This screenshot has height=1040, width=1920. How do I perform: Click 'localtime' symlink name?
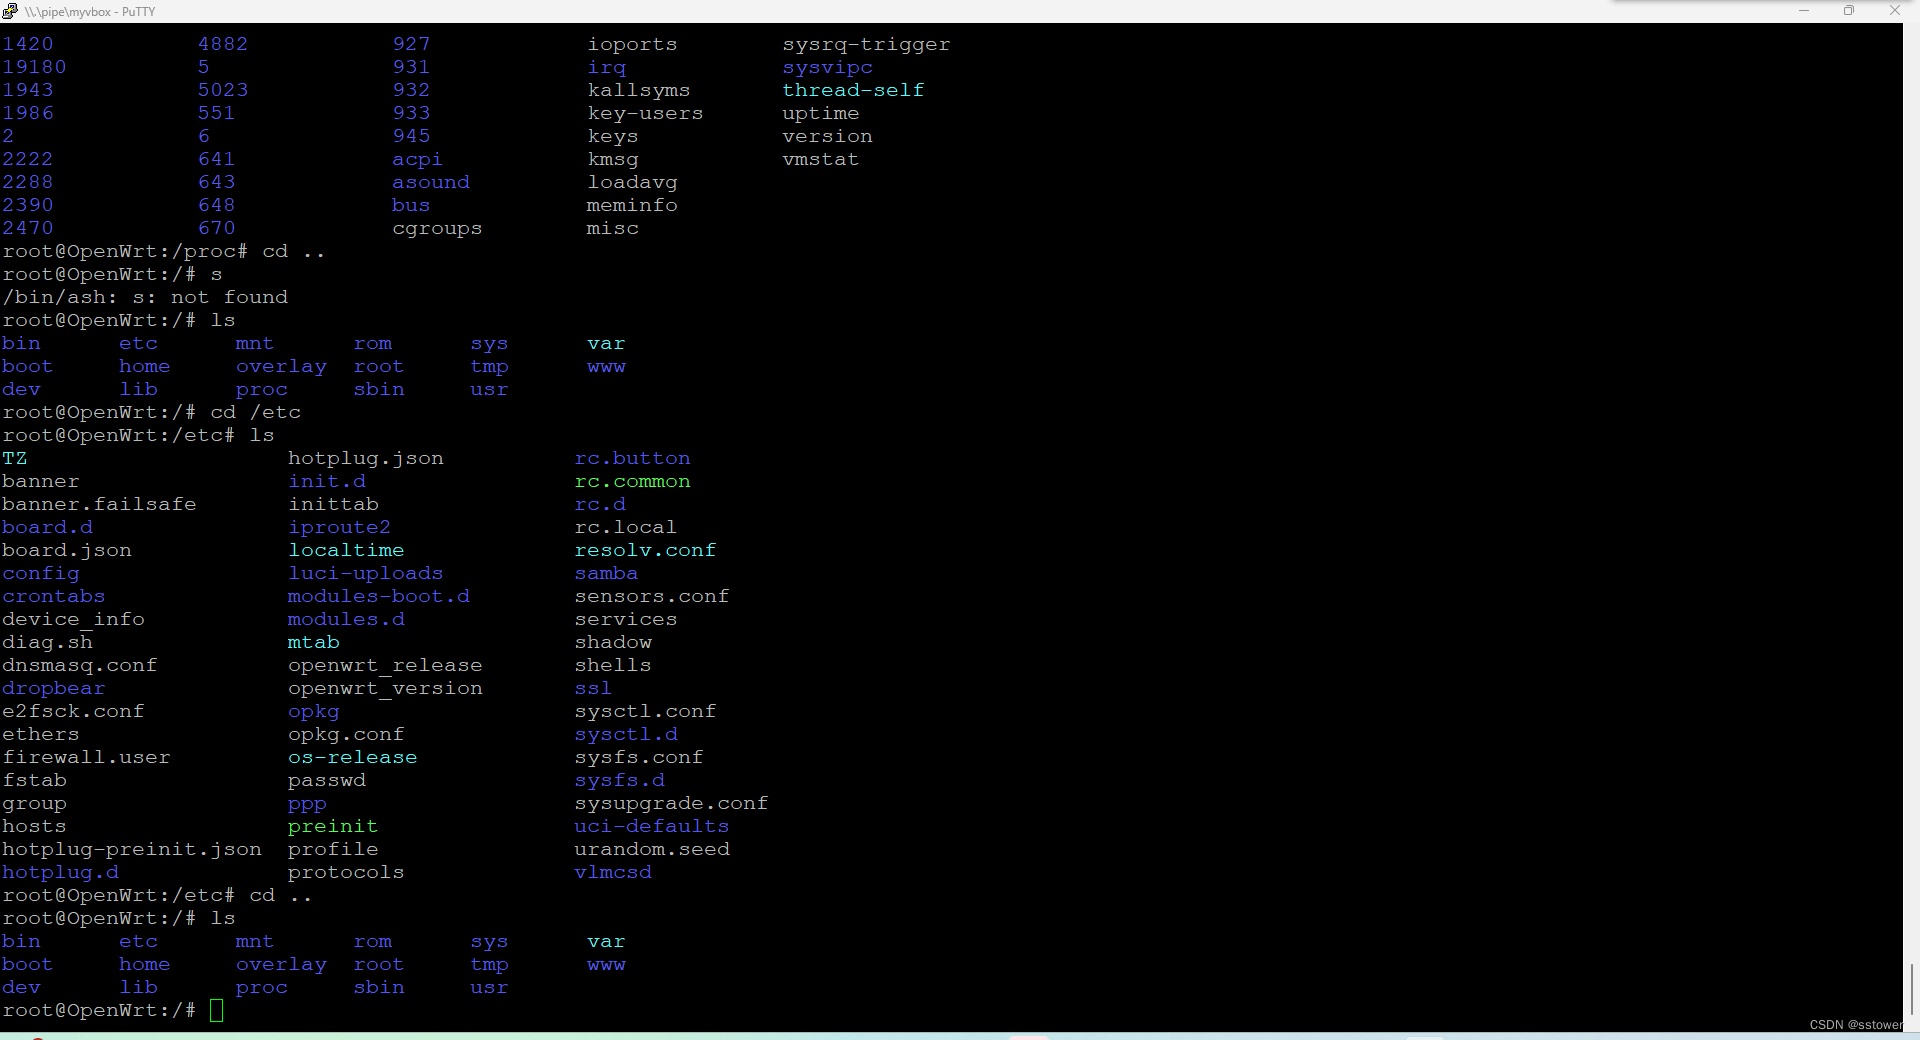(x=347, y=550)
